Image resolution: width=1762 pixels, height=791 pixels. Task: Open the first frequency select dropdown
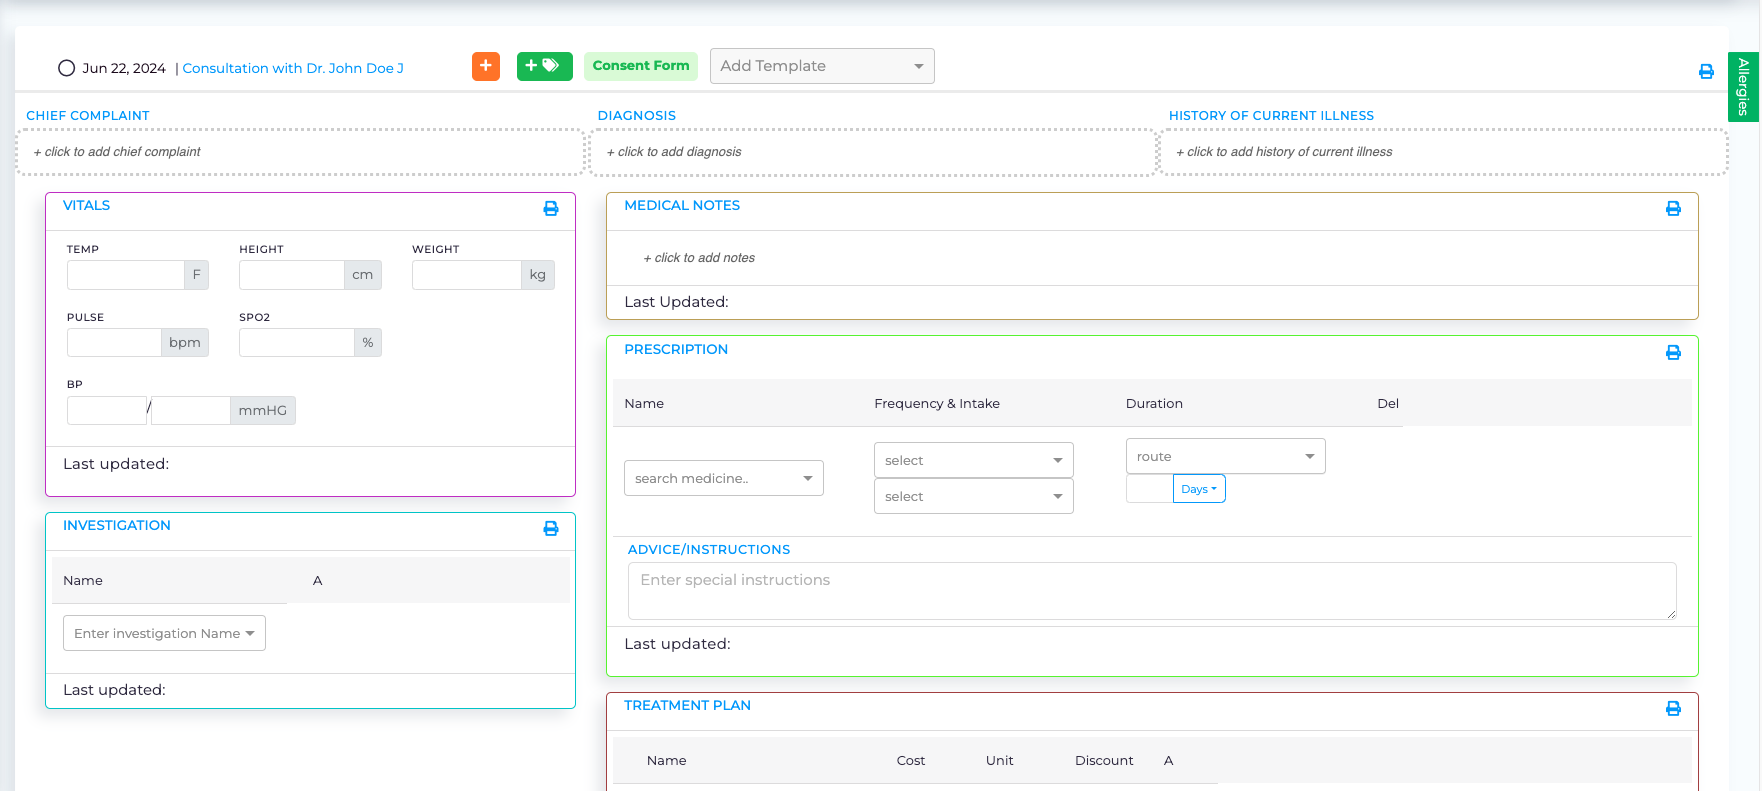974,460
